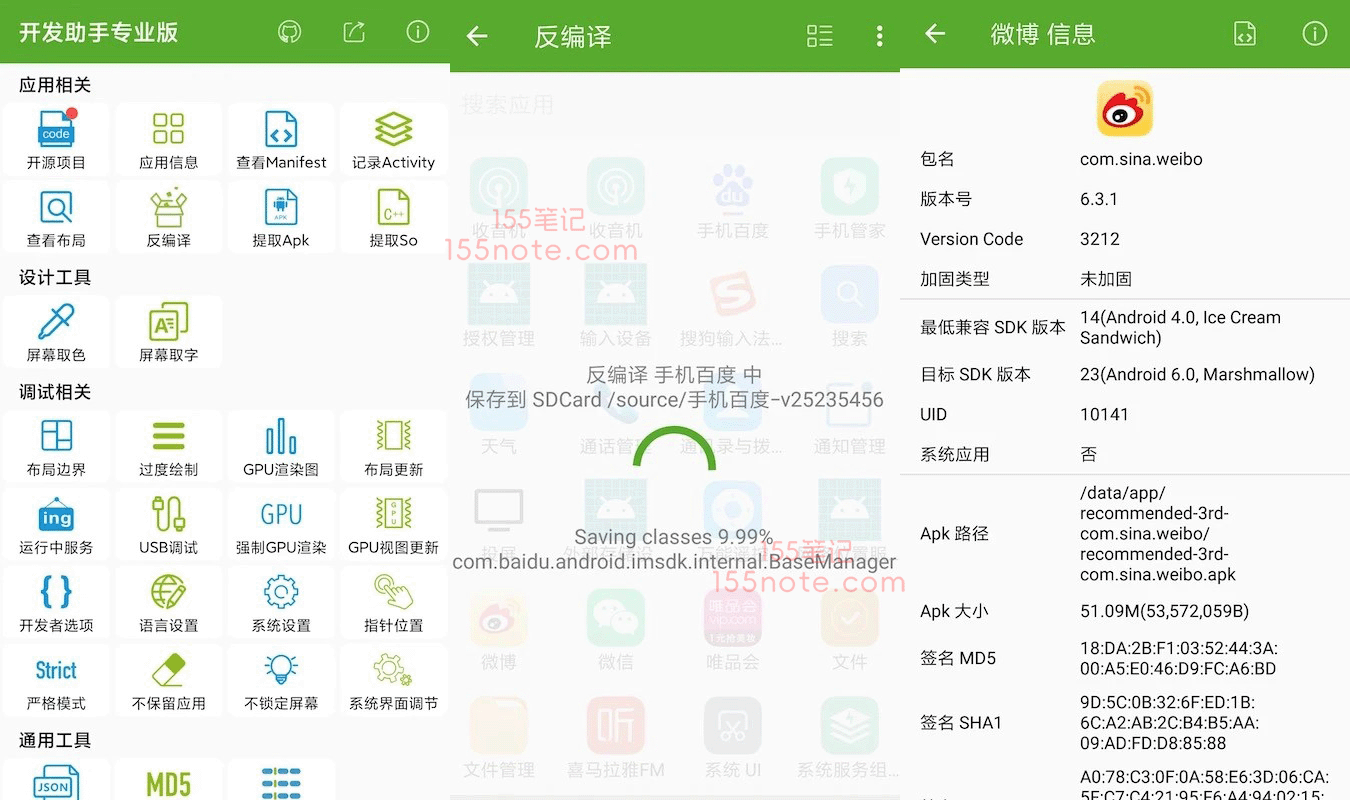This screenshot has width=1350, height=800.
Task: Open 提取Apk extraction tool
Action: [x=281, y=217]
